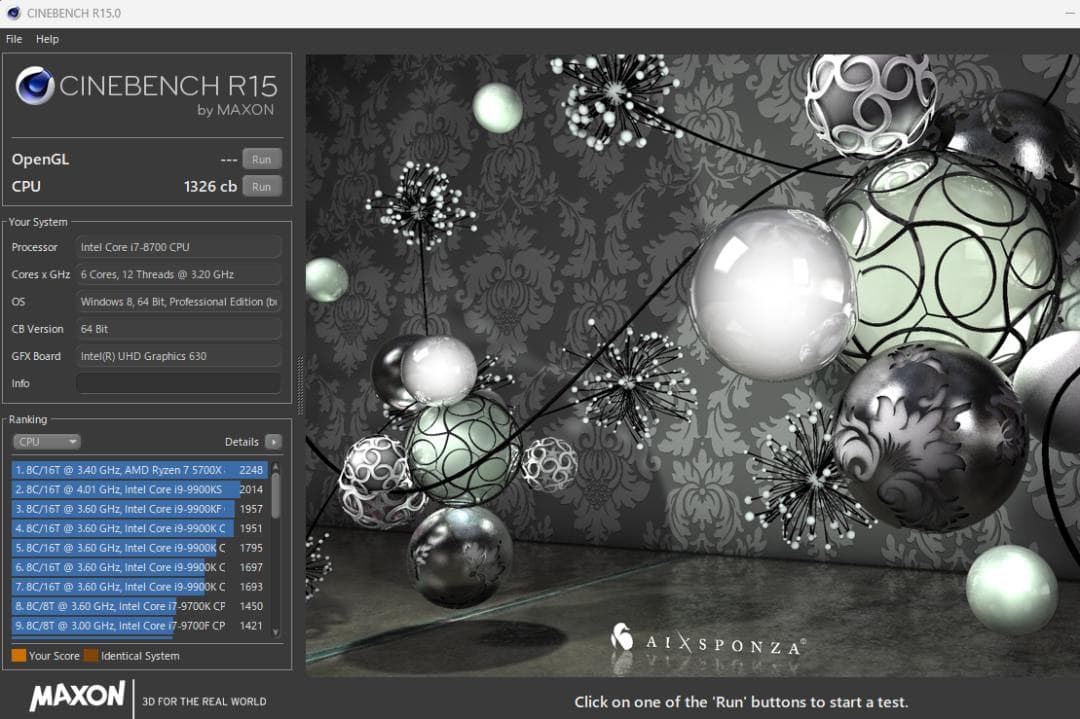Viewport: 1080px width, 719px height.
Task: Click the Info input field
Action: click(x=178, y=384)
